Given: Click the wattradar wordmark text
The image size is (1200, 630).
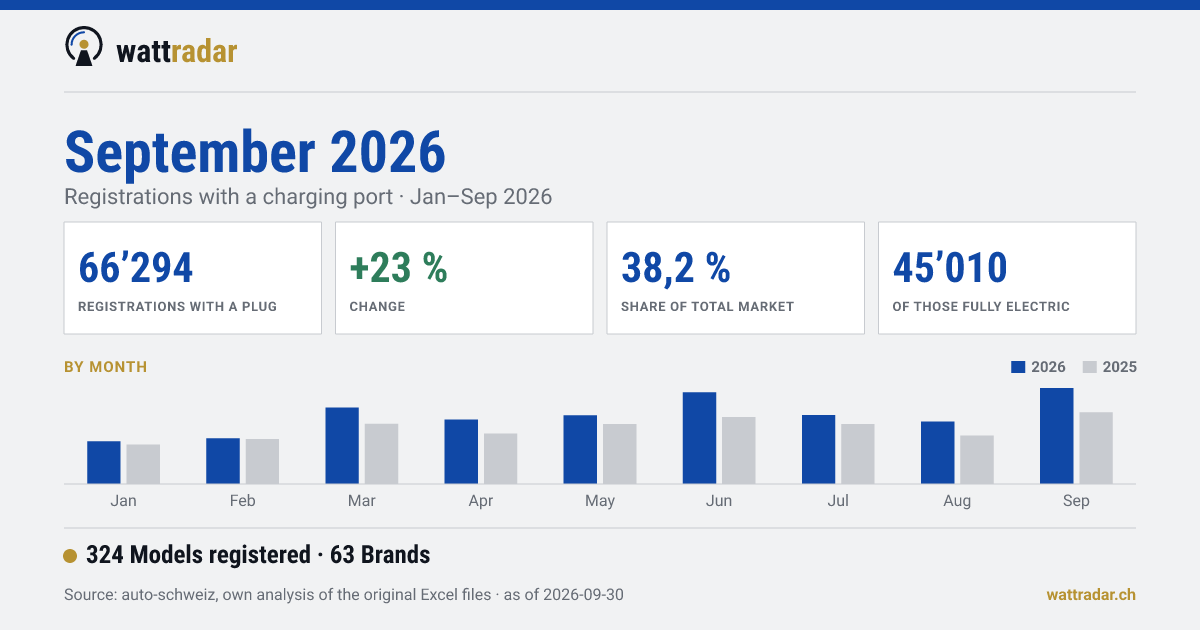Looking at the screenshot, I should tap(177, 50).
